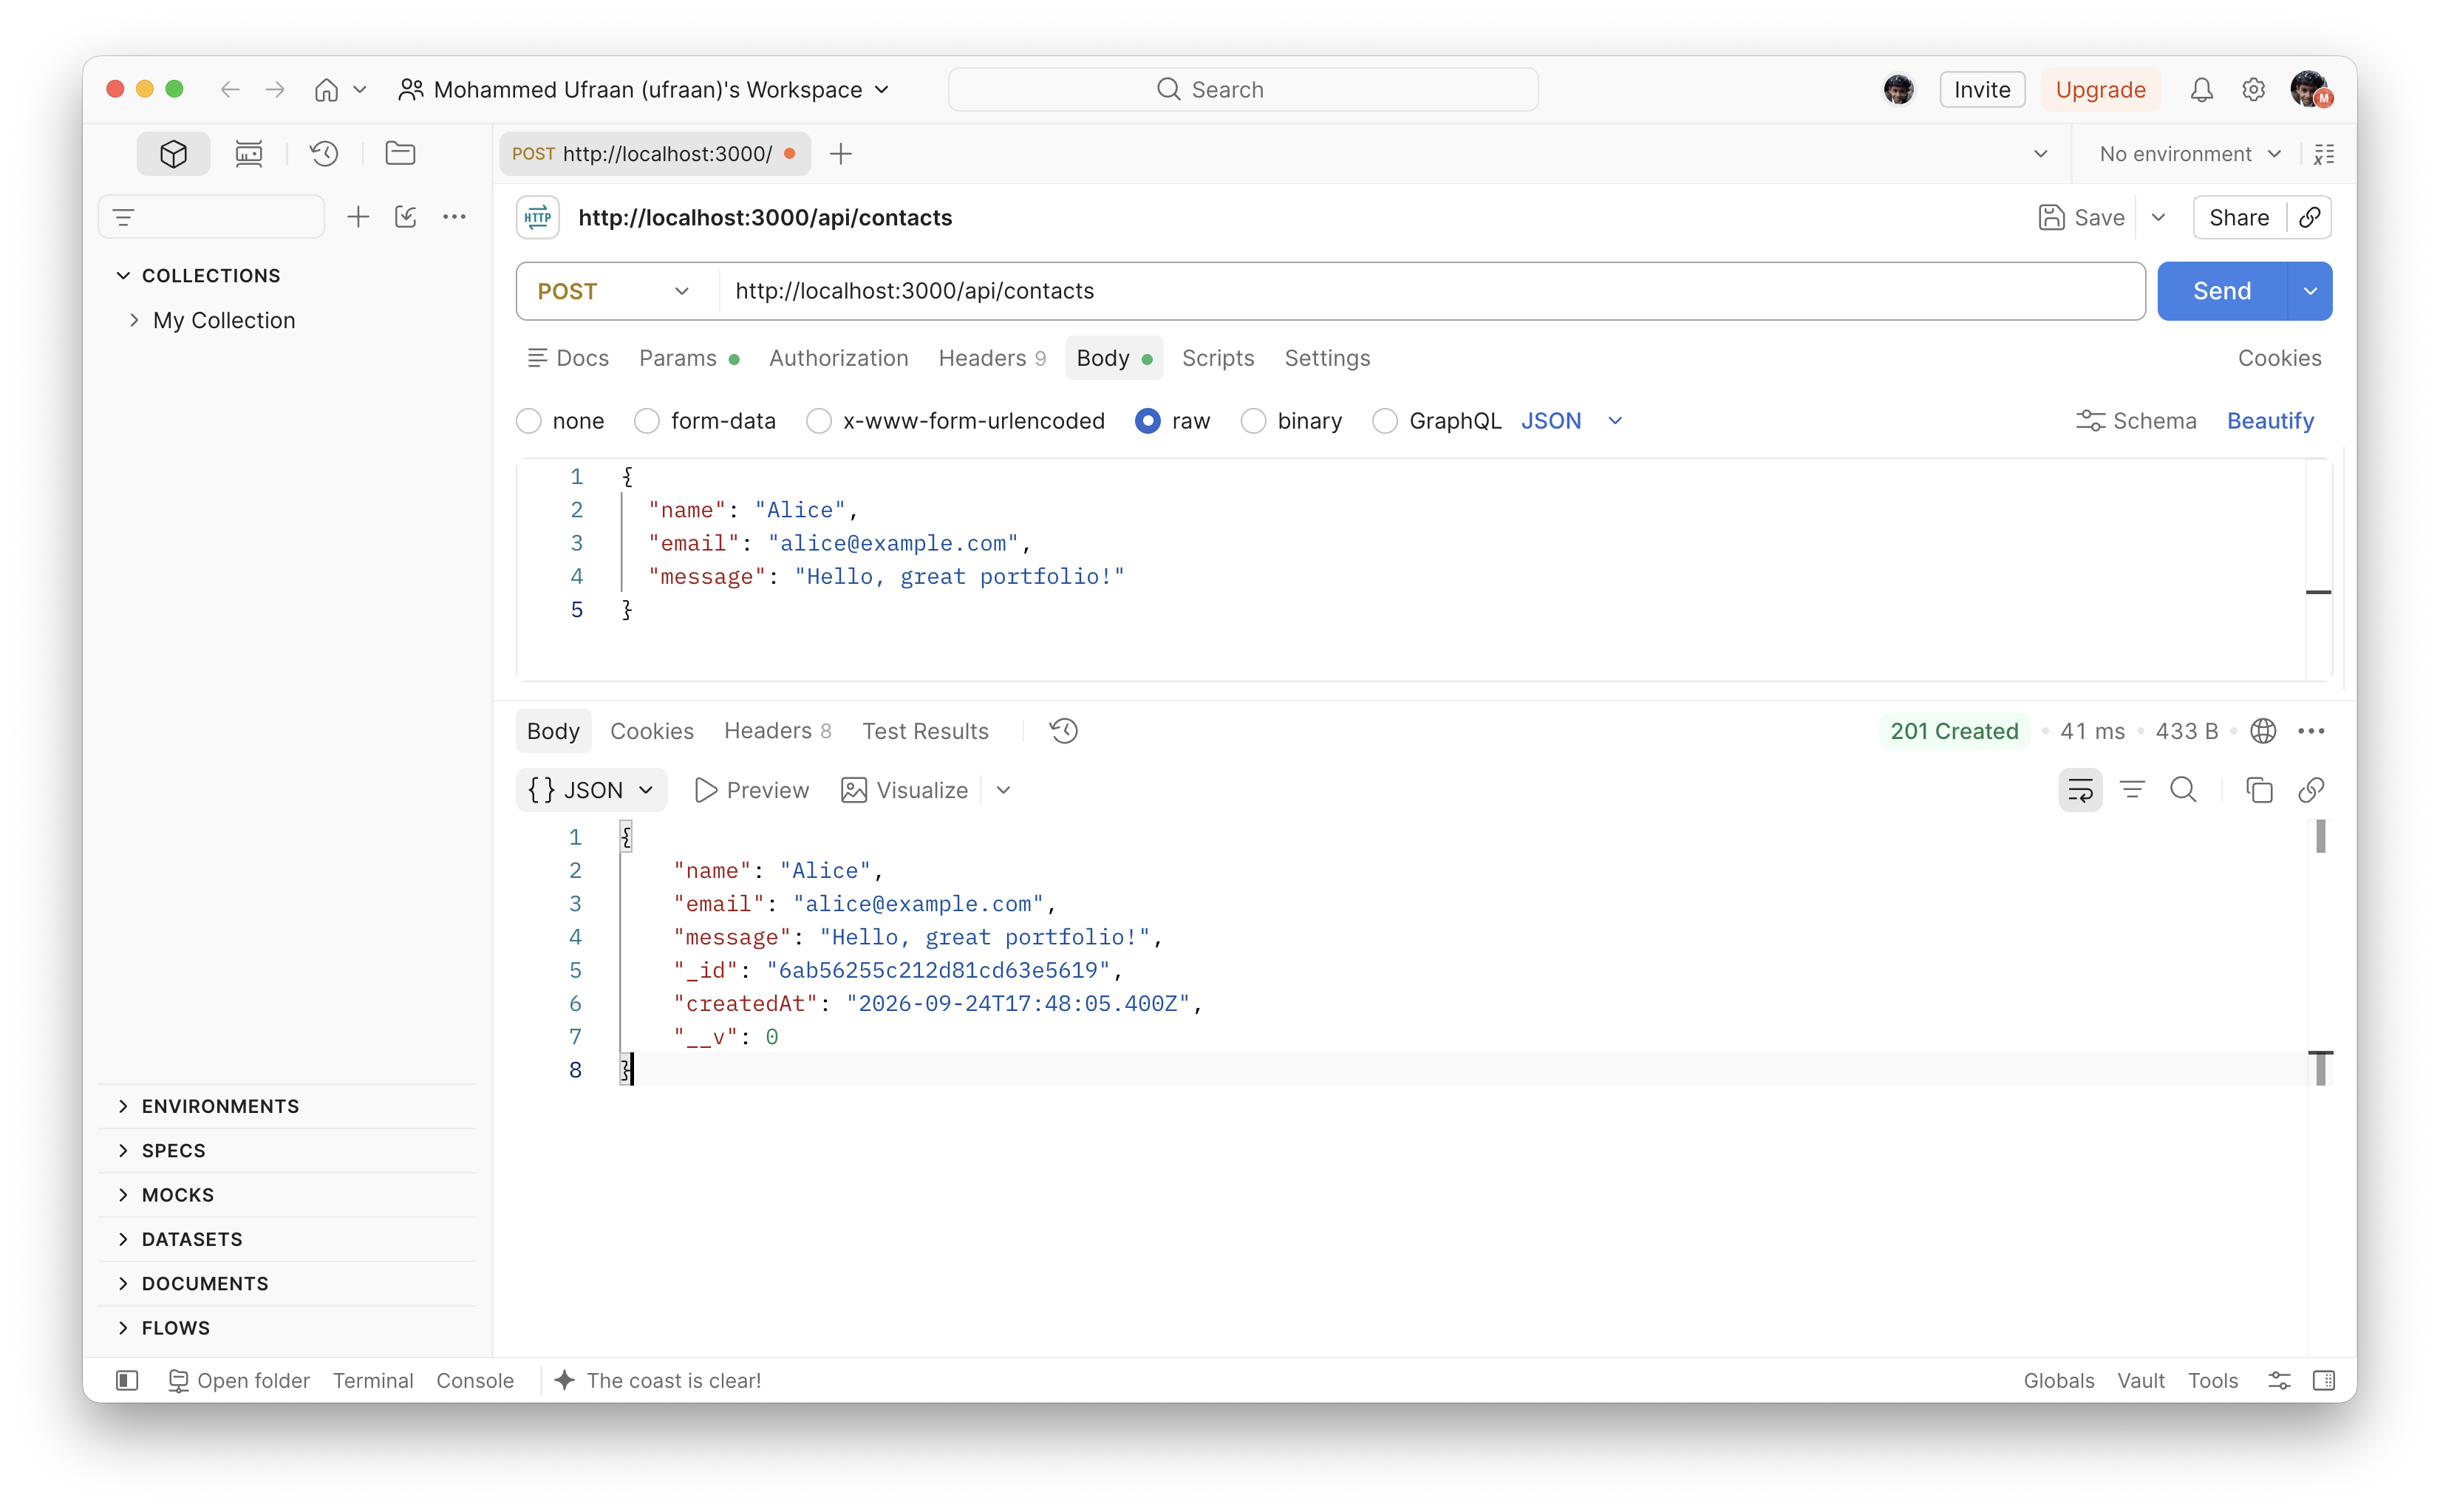This screenshot has width=2440, height=1512.
Task: Click the network globe icon
Action: point(2263,731)
